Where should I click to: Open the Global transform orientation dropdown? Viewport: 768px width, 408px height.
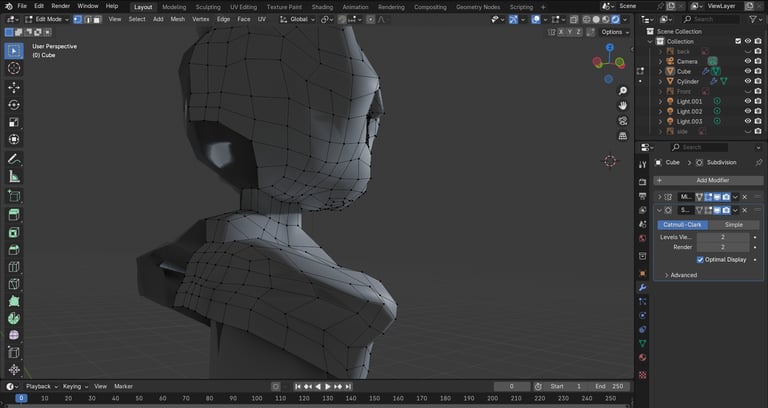(298, 19)
